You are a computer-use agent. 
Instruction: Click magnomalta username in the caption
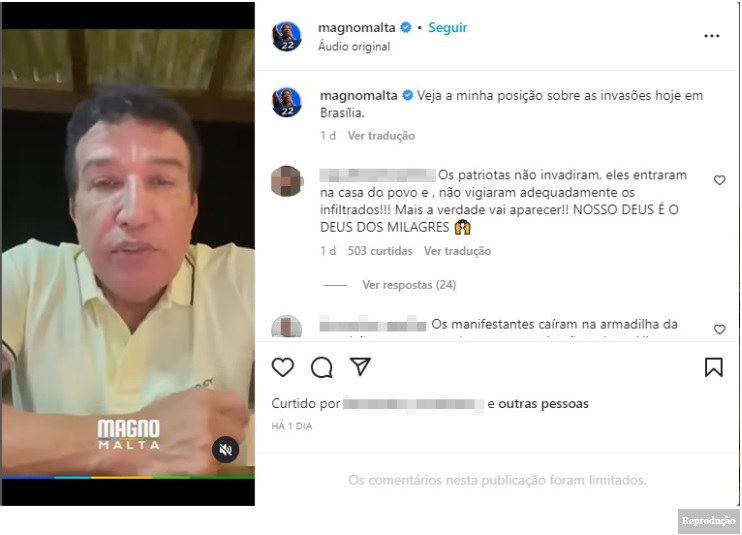(358, 96)
